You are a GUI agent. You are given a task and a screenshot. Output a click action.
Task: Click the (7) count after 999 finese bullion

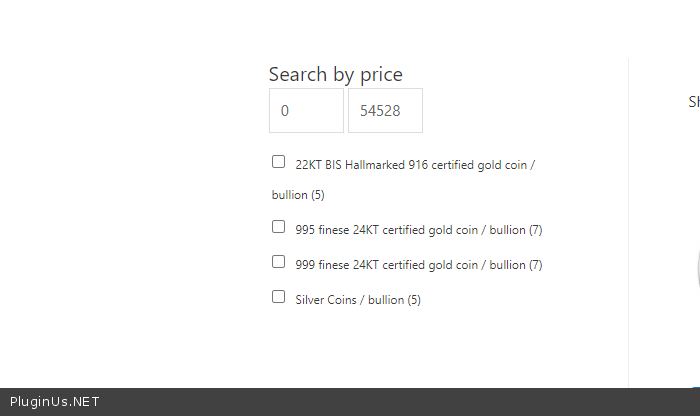(x=536, y=265)
